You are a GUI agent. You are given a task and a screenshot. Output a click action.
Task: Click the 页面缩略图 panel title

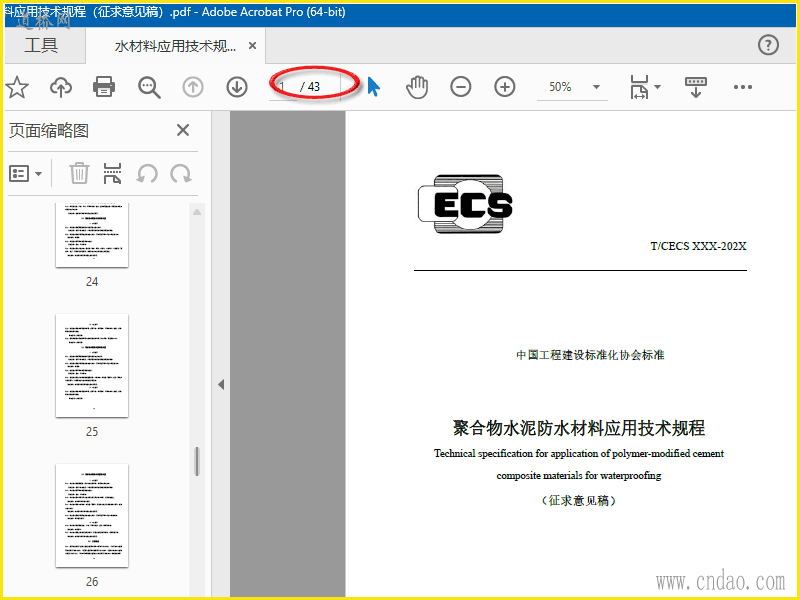coord(49,131)
